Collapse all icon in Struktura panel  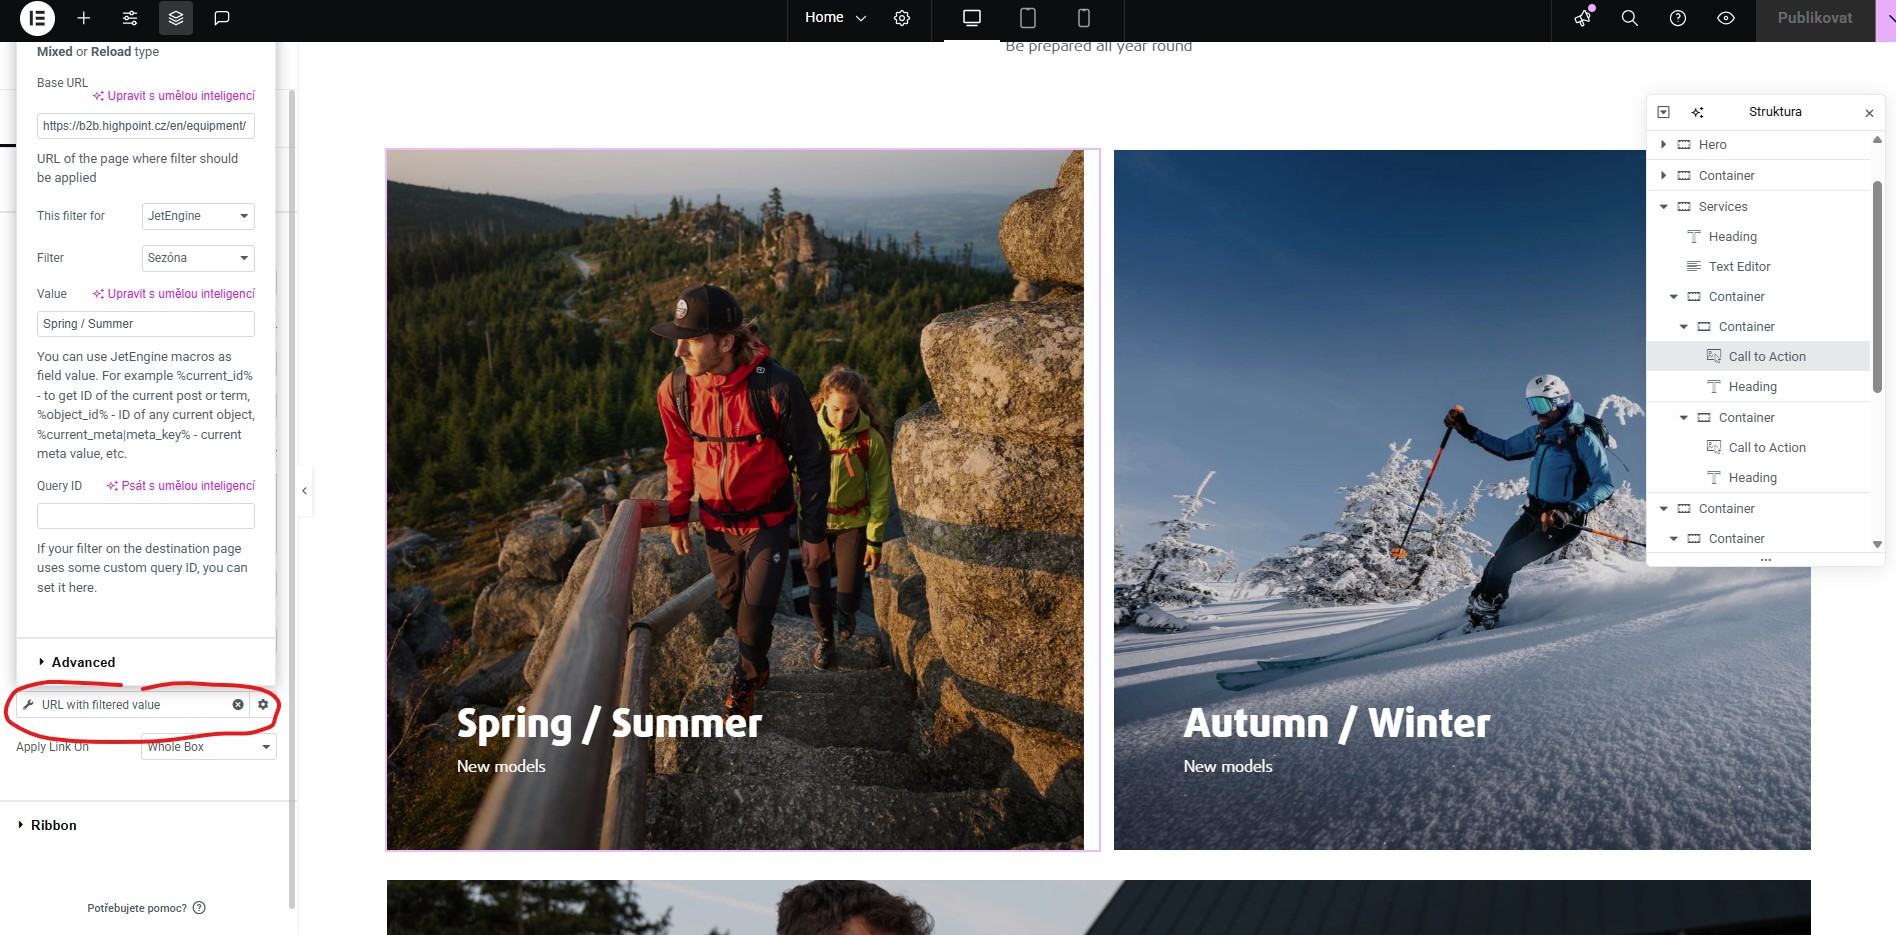click(1664, 112)
